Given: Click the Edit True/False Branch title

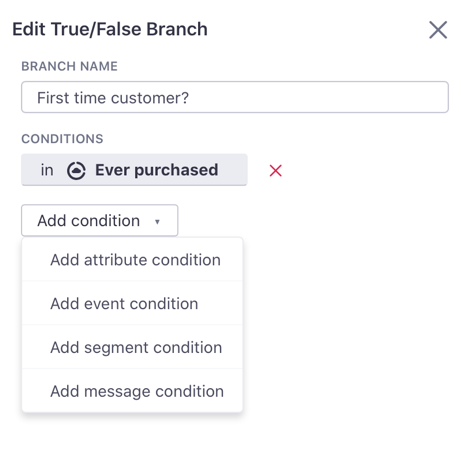Looking at the screenshot, I should pyautogui.click(x=110, y=29).
